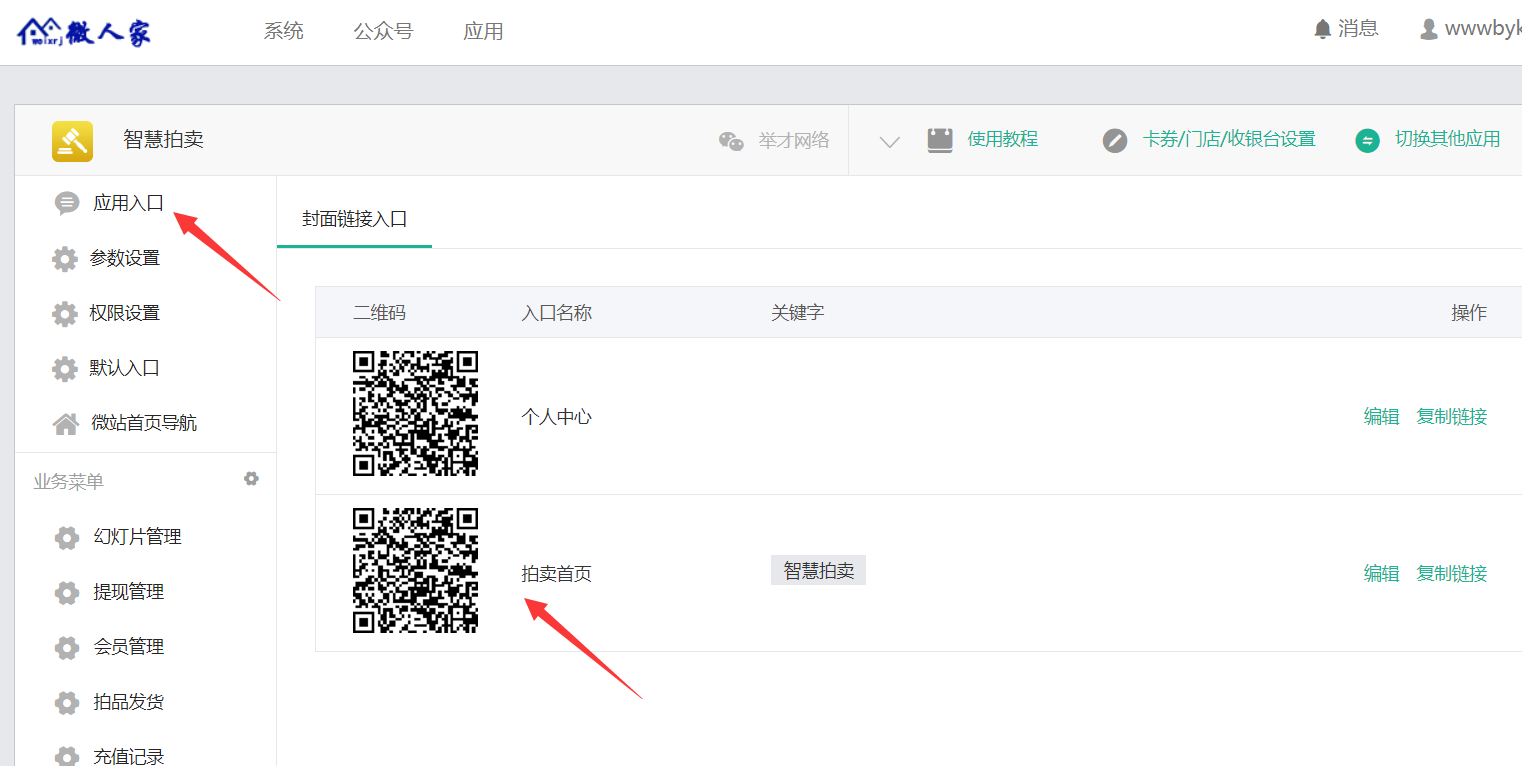This screenshot has width=1522, height=766.
Task: Open 权限设置 in the sidebar
Action: (125, 313)
